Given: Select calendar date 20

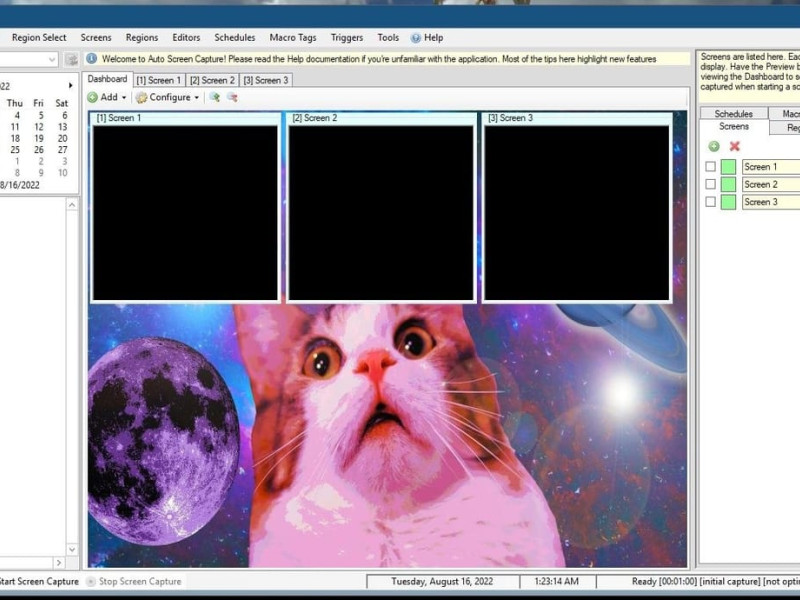Looking at the screenshot, I should [62, 138].
